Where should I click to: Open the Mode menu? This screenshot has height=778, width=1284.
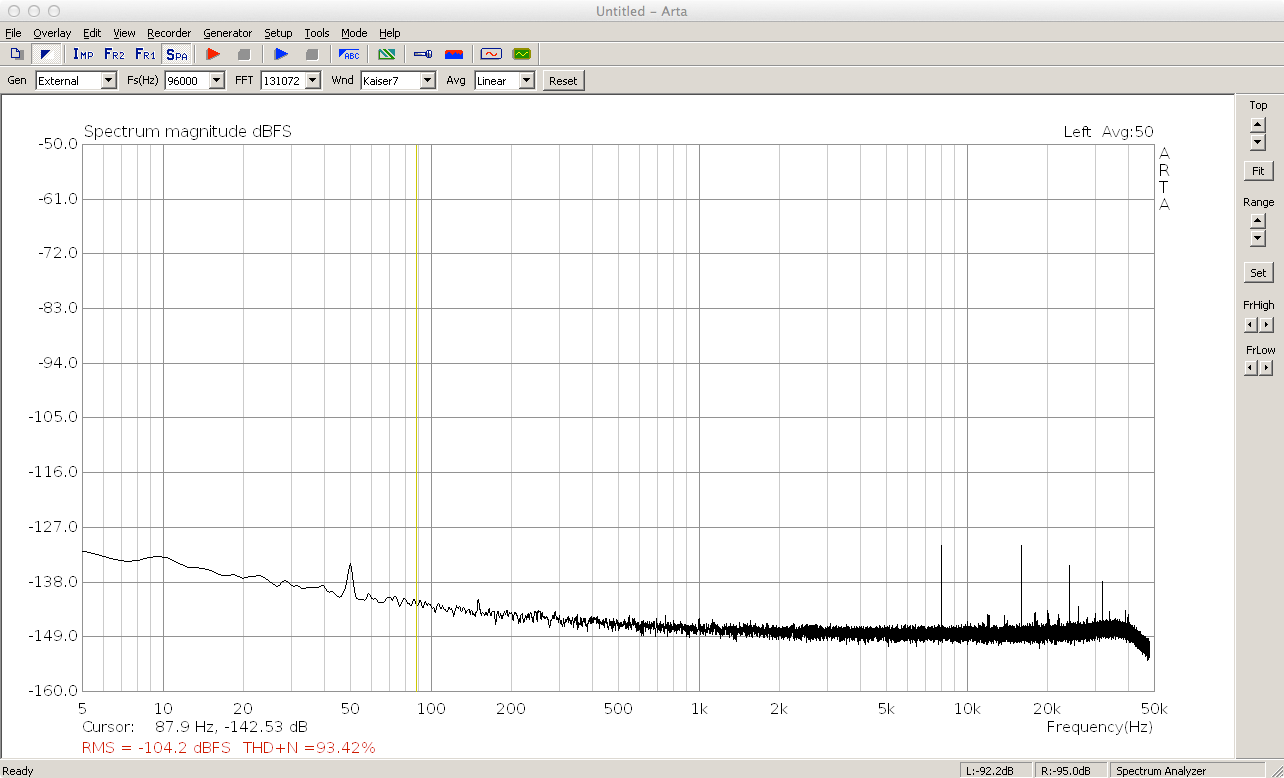tap(354, 33)
